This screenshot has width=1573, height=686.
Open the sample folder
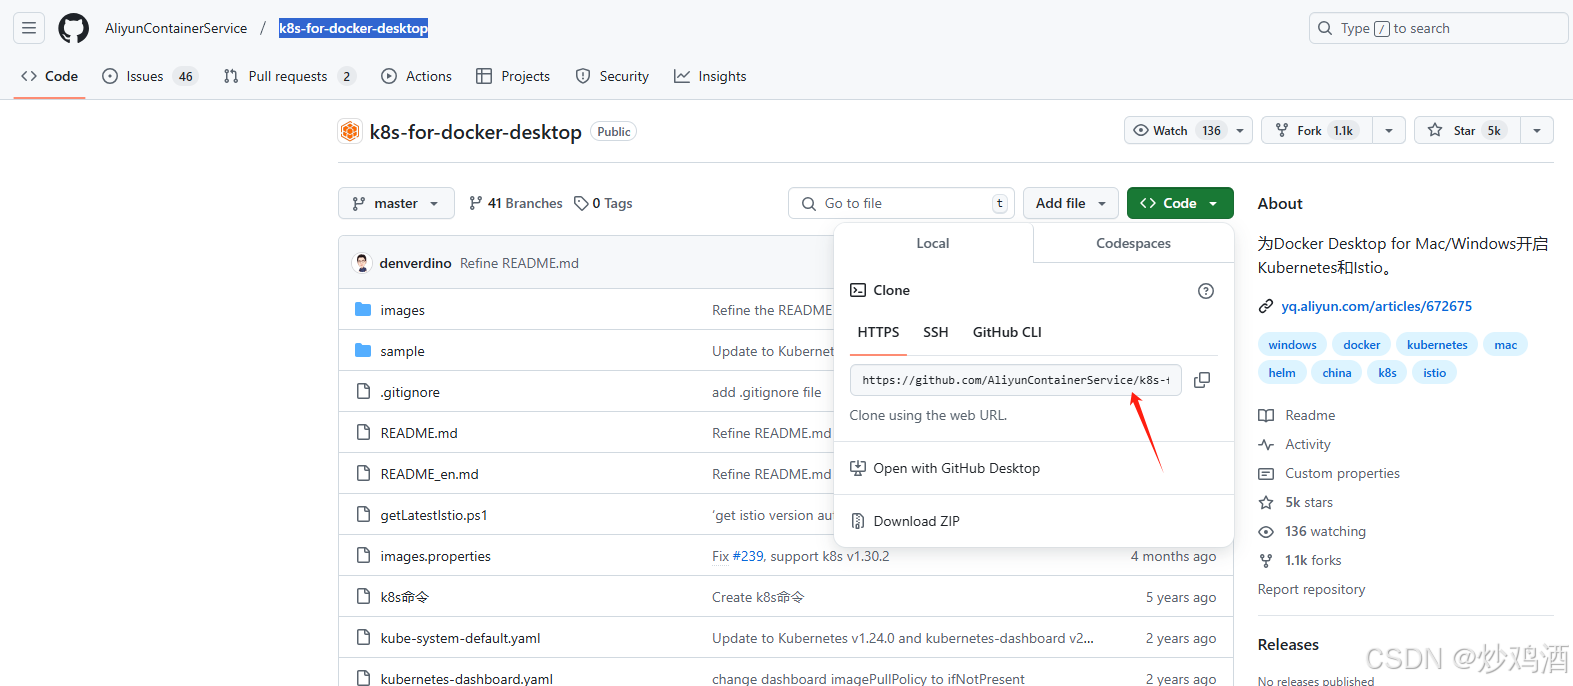(402, 351)
